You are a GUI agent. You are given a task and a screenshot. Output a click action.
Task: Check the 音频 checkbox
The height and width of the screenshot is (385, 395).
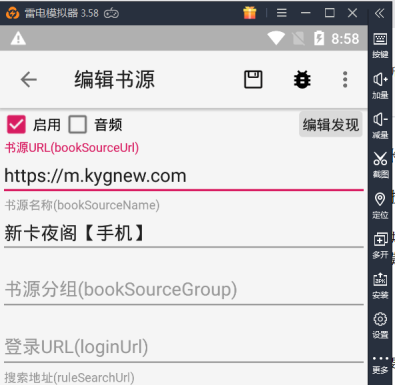77,125
